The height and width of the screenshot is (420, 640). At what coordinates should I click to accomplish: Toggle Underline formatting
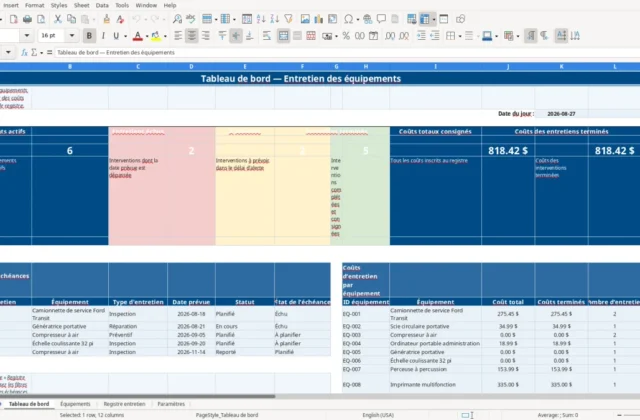point(116,36)
